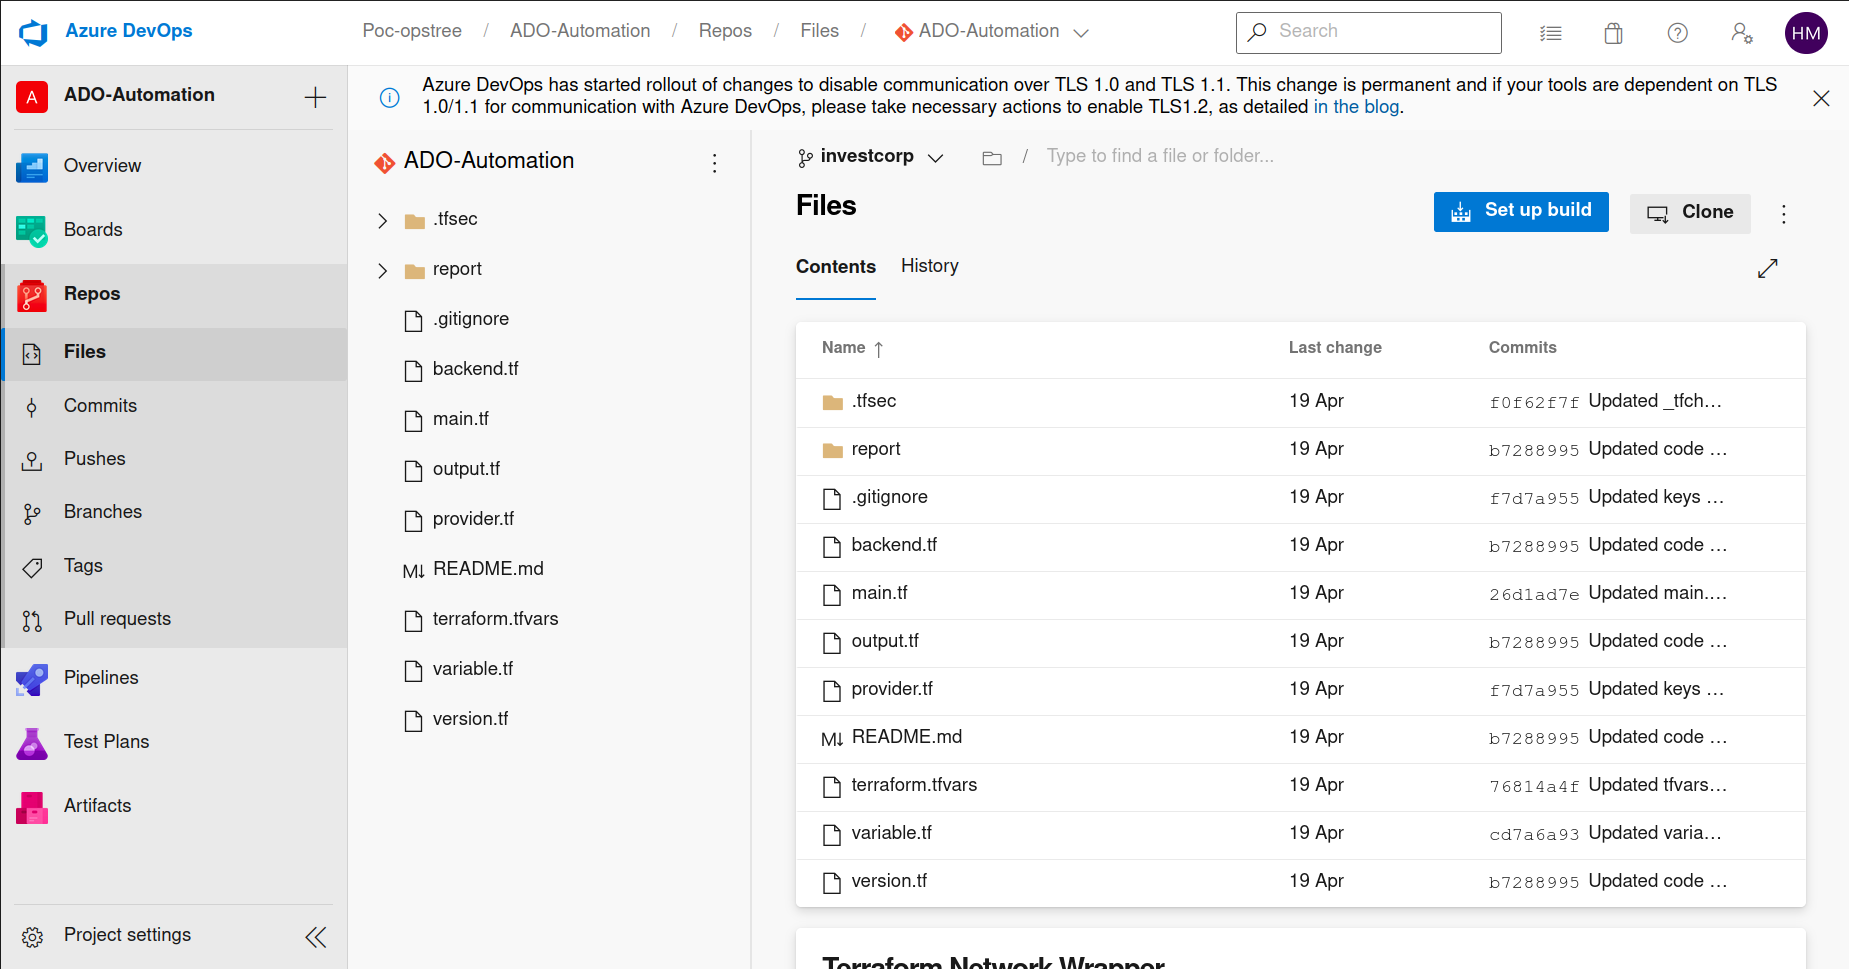
Task: Click the folder path icon near file finder
Action: pyautogui.click(x=992, y=158)
